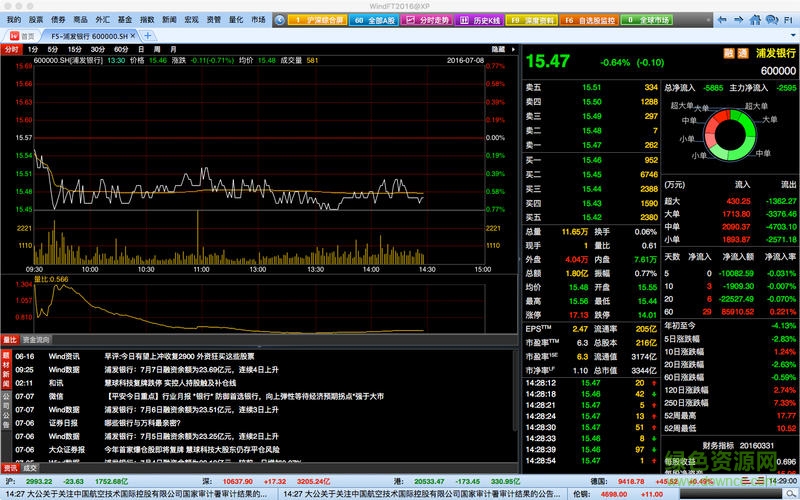Image resolution: width=800 pixels, height=500 pixels.
Task: Open news 今年首家爆仓股即将复牌
Action: [x=192, y=449]
